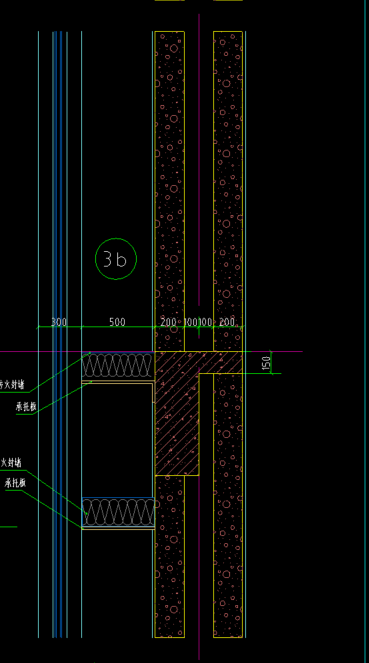Select the upper "承托板" leader label
The width and height of the screenshot is (369, 663).
tap(26, 407)
